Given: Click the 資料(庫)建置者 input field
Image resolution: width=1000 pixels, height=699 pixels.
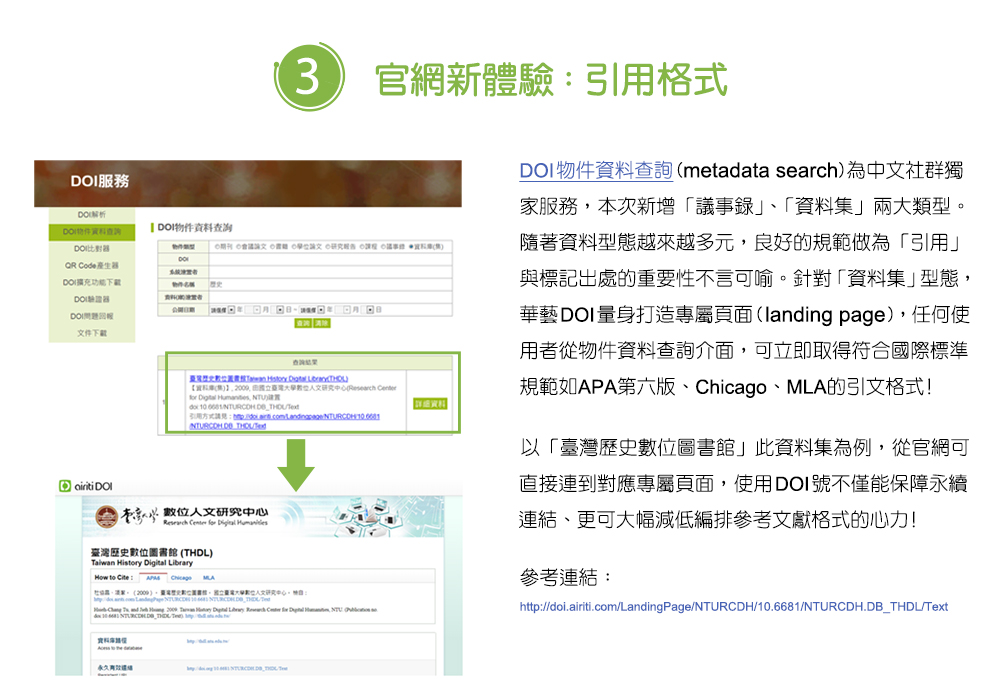Looking at the screenshot, I should point(330,297).
